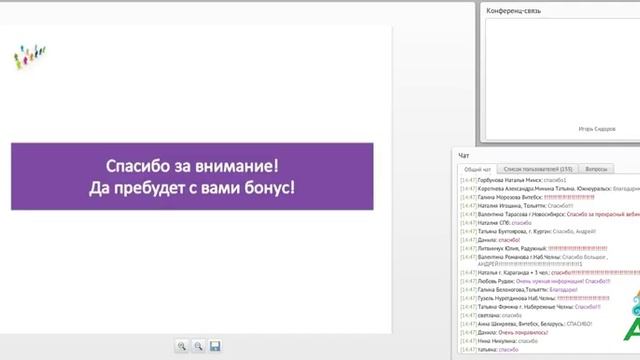Select chat message from Татьяна Бутомрова, г. Курган

coord(528,231)
